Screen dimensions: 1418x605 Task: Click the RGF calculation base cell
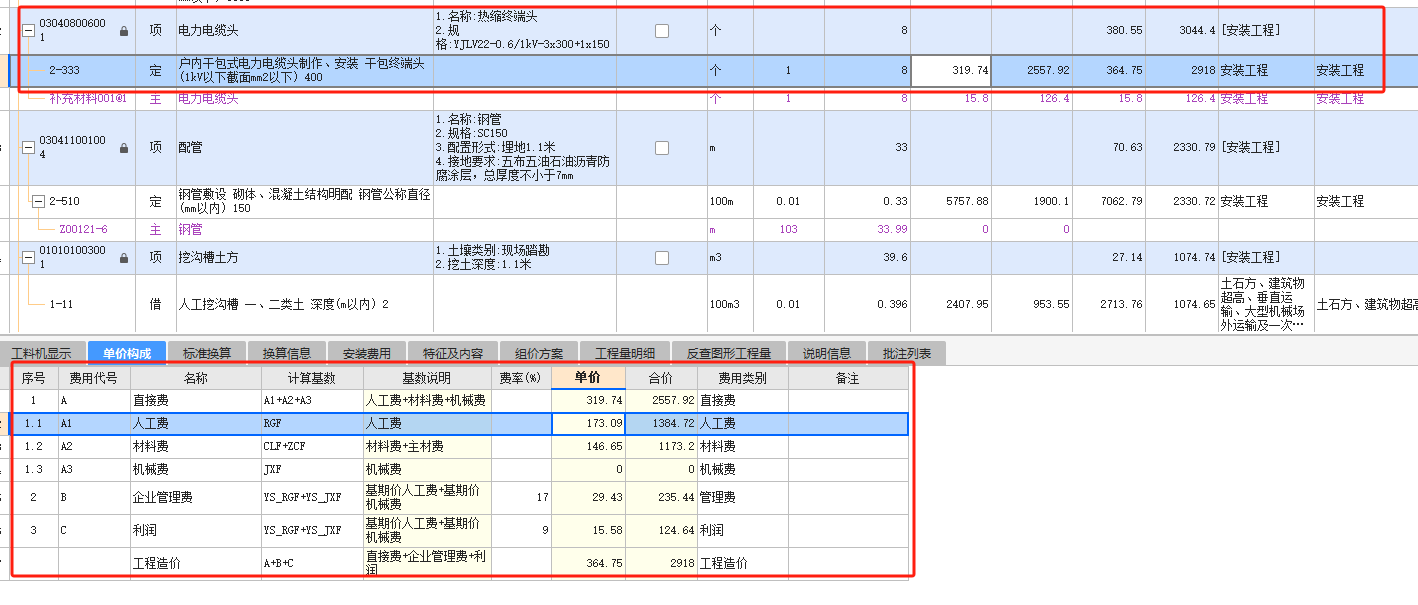tap(311, 424)
